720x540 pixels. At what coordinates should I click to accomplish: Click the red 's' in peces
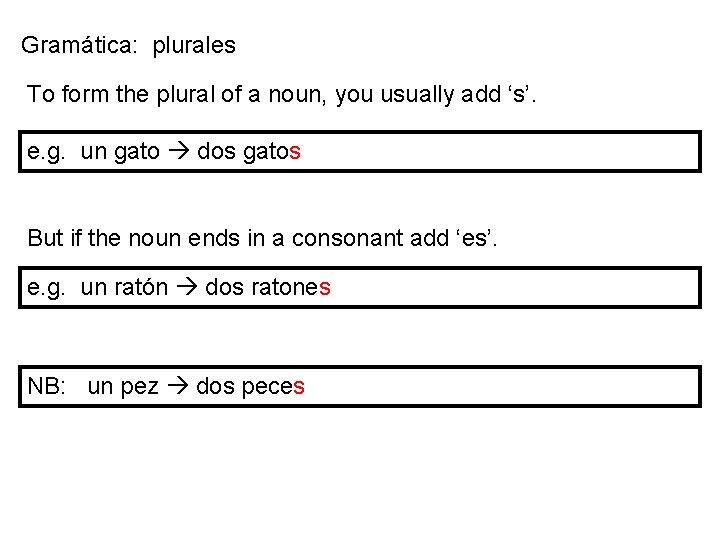click(299, 387)
